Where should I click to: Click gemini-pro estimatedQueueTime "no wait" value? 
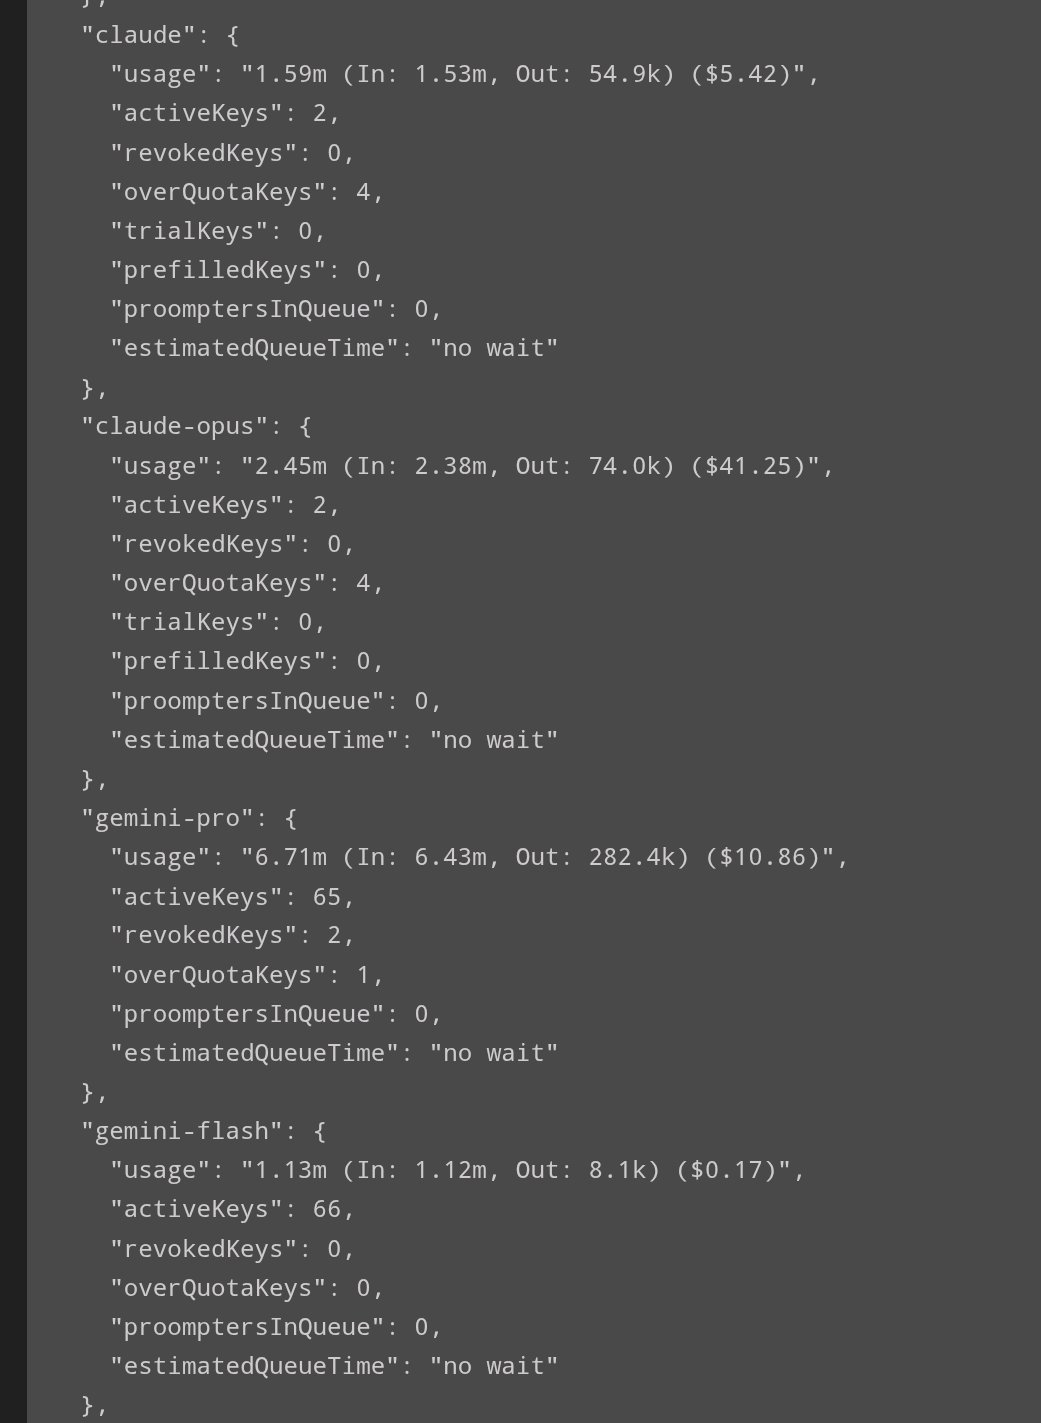click(x=494, y=1053)
